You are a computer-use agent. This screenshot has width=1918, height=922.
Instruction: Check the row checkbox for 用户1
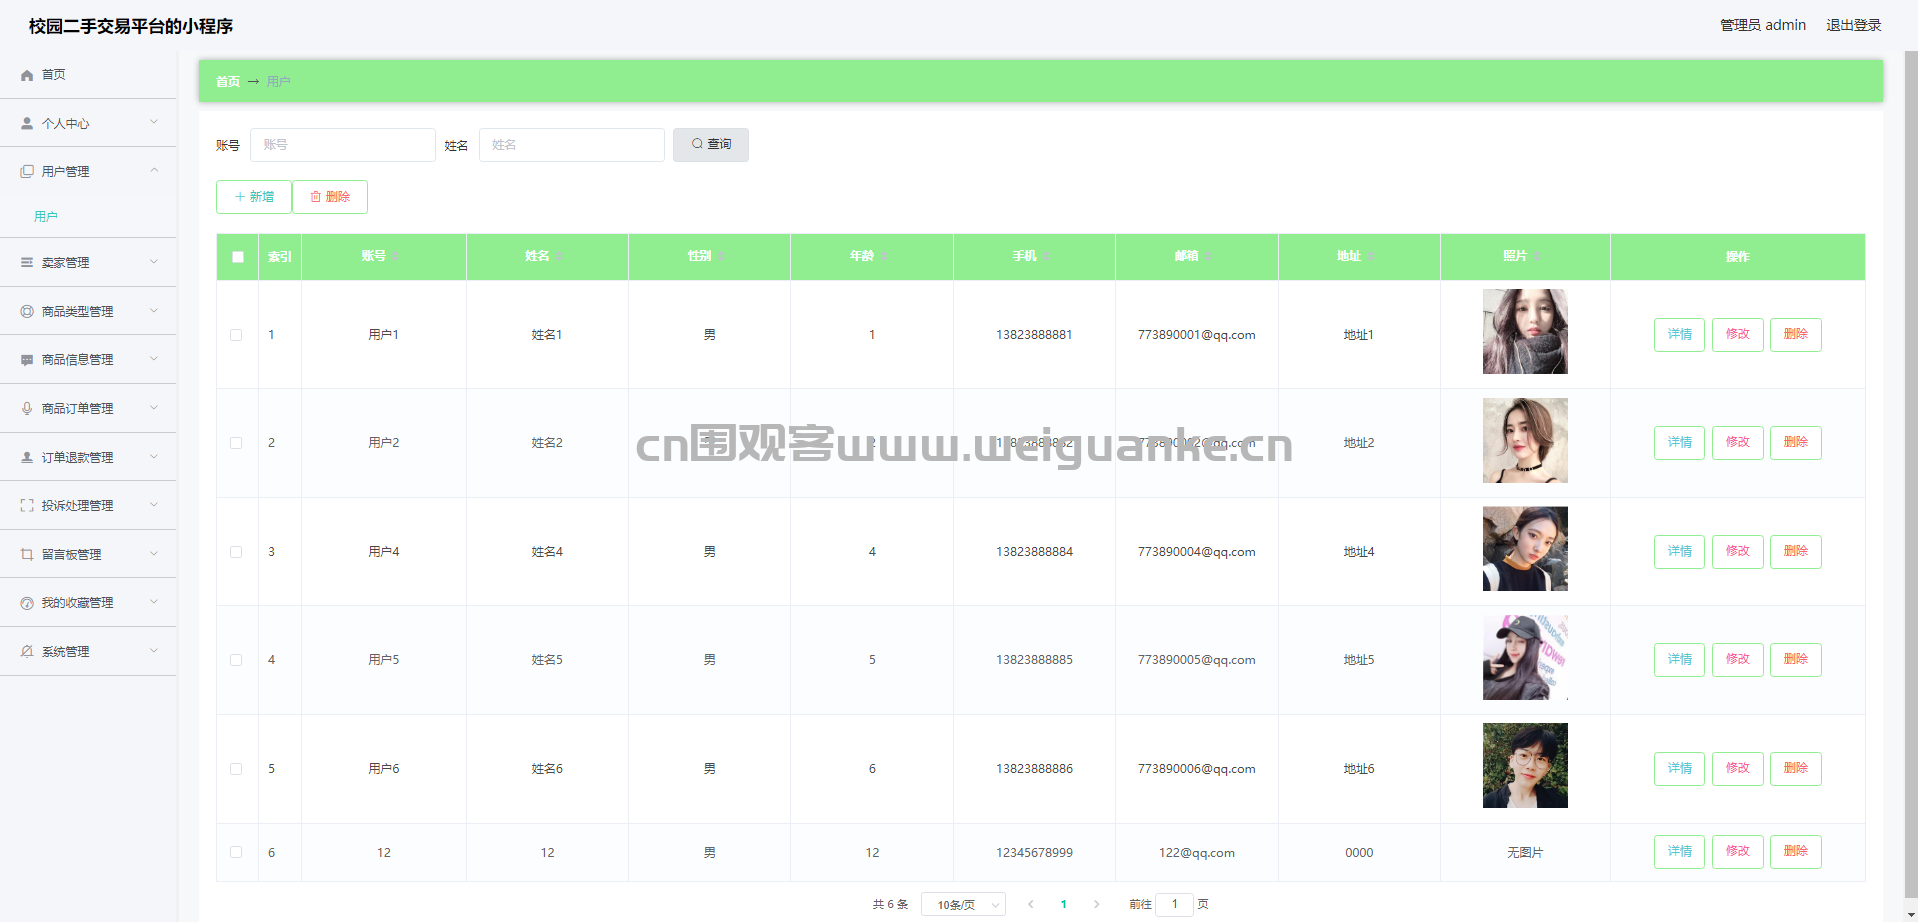click(236, 335)
